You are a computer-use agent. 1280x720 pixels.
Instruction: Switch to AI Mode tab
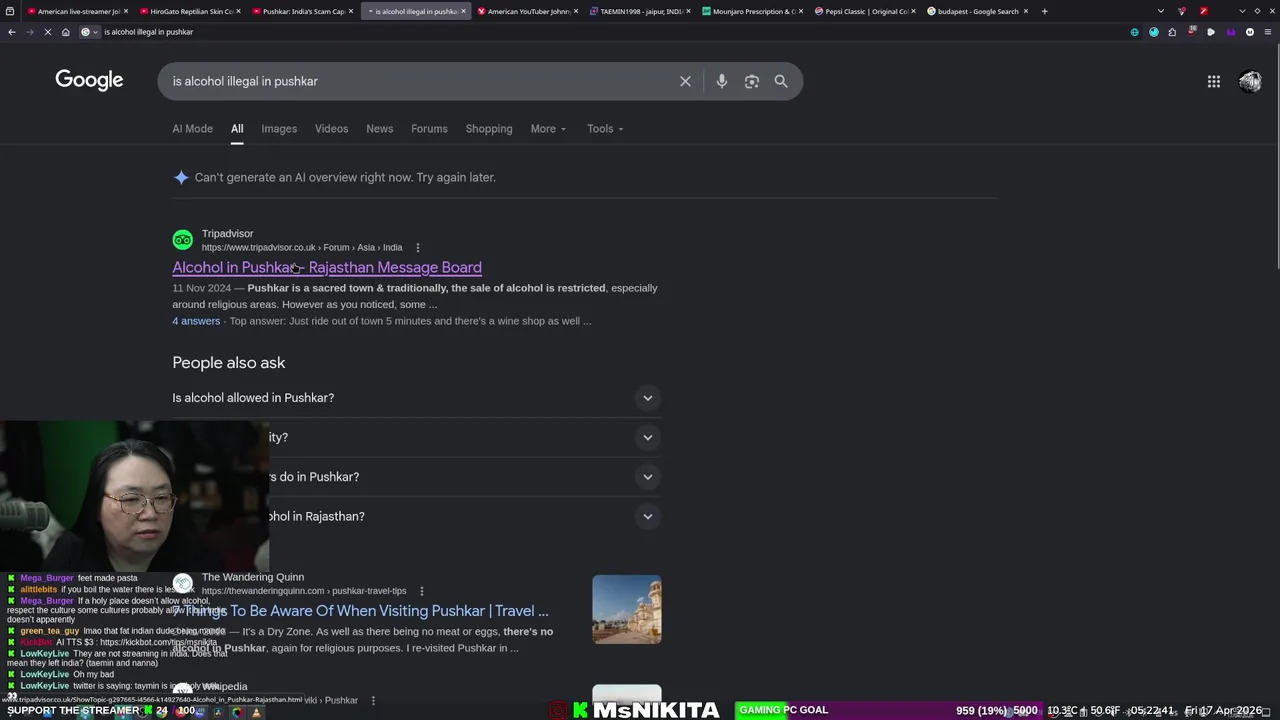(x=192, y=129)
